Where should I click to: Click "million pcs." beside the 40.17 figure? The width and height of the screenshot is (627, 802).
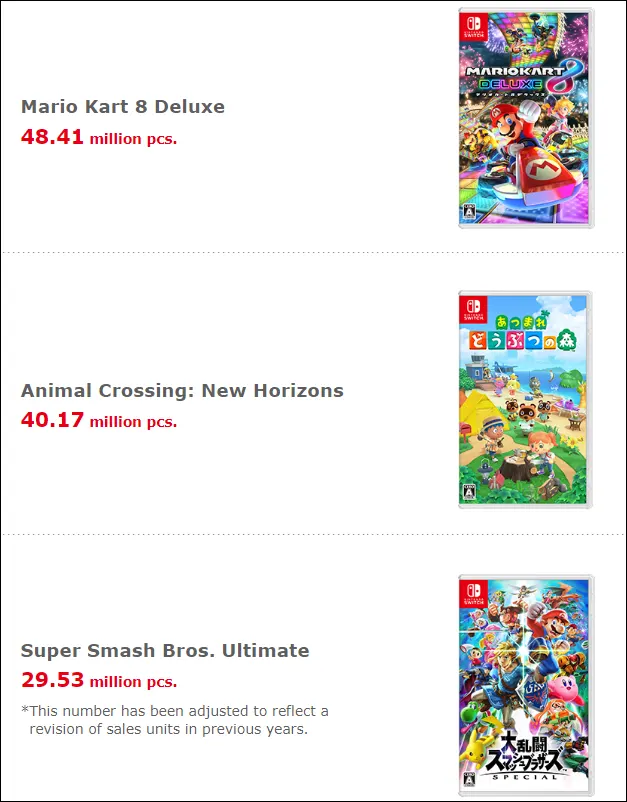coord(133,422)
